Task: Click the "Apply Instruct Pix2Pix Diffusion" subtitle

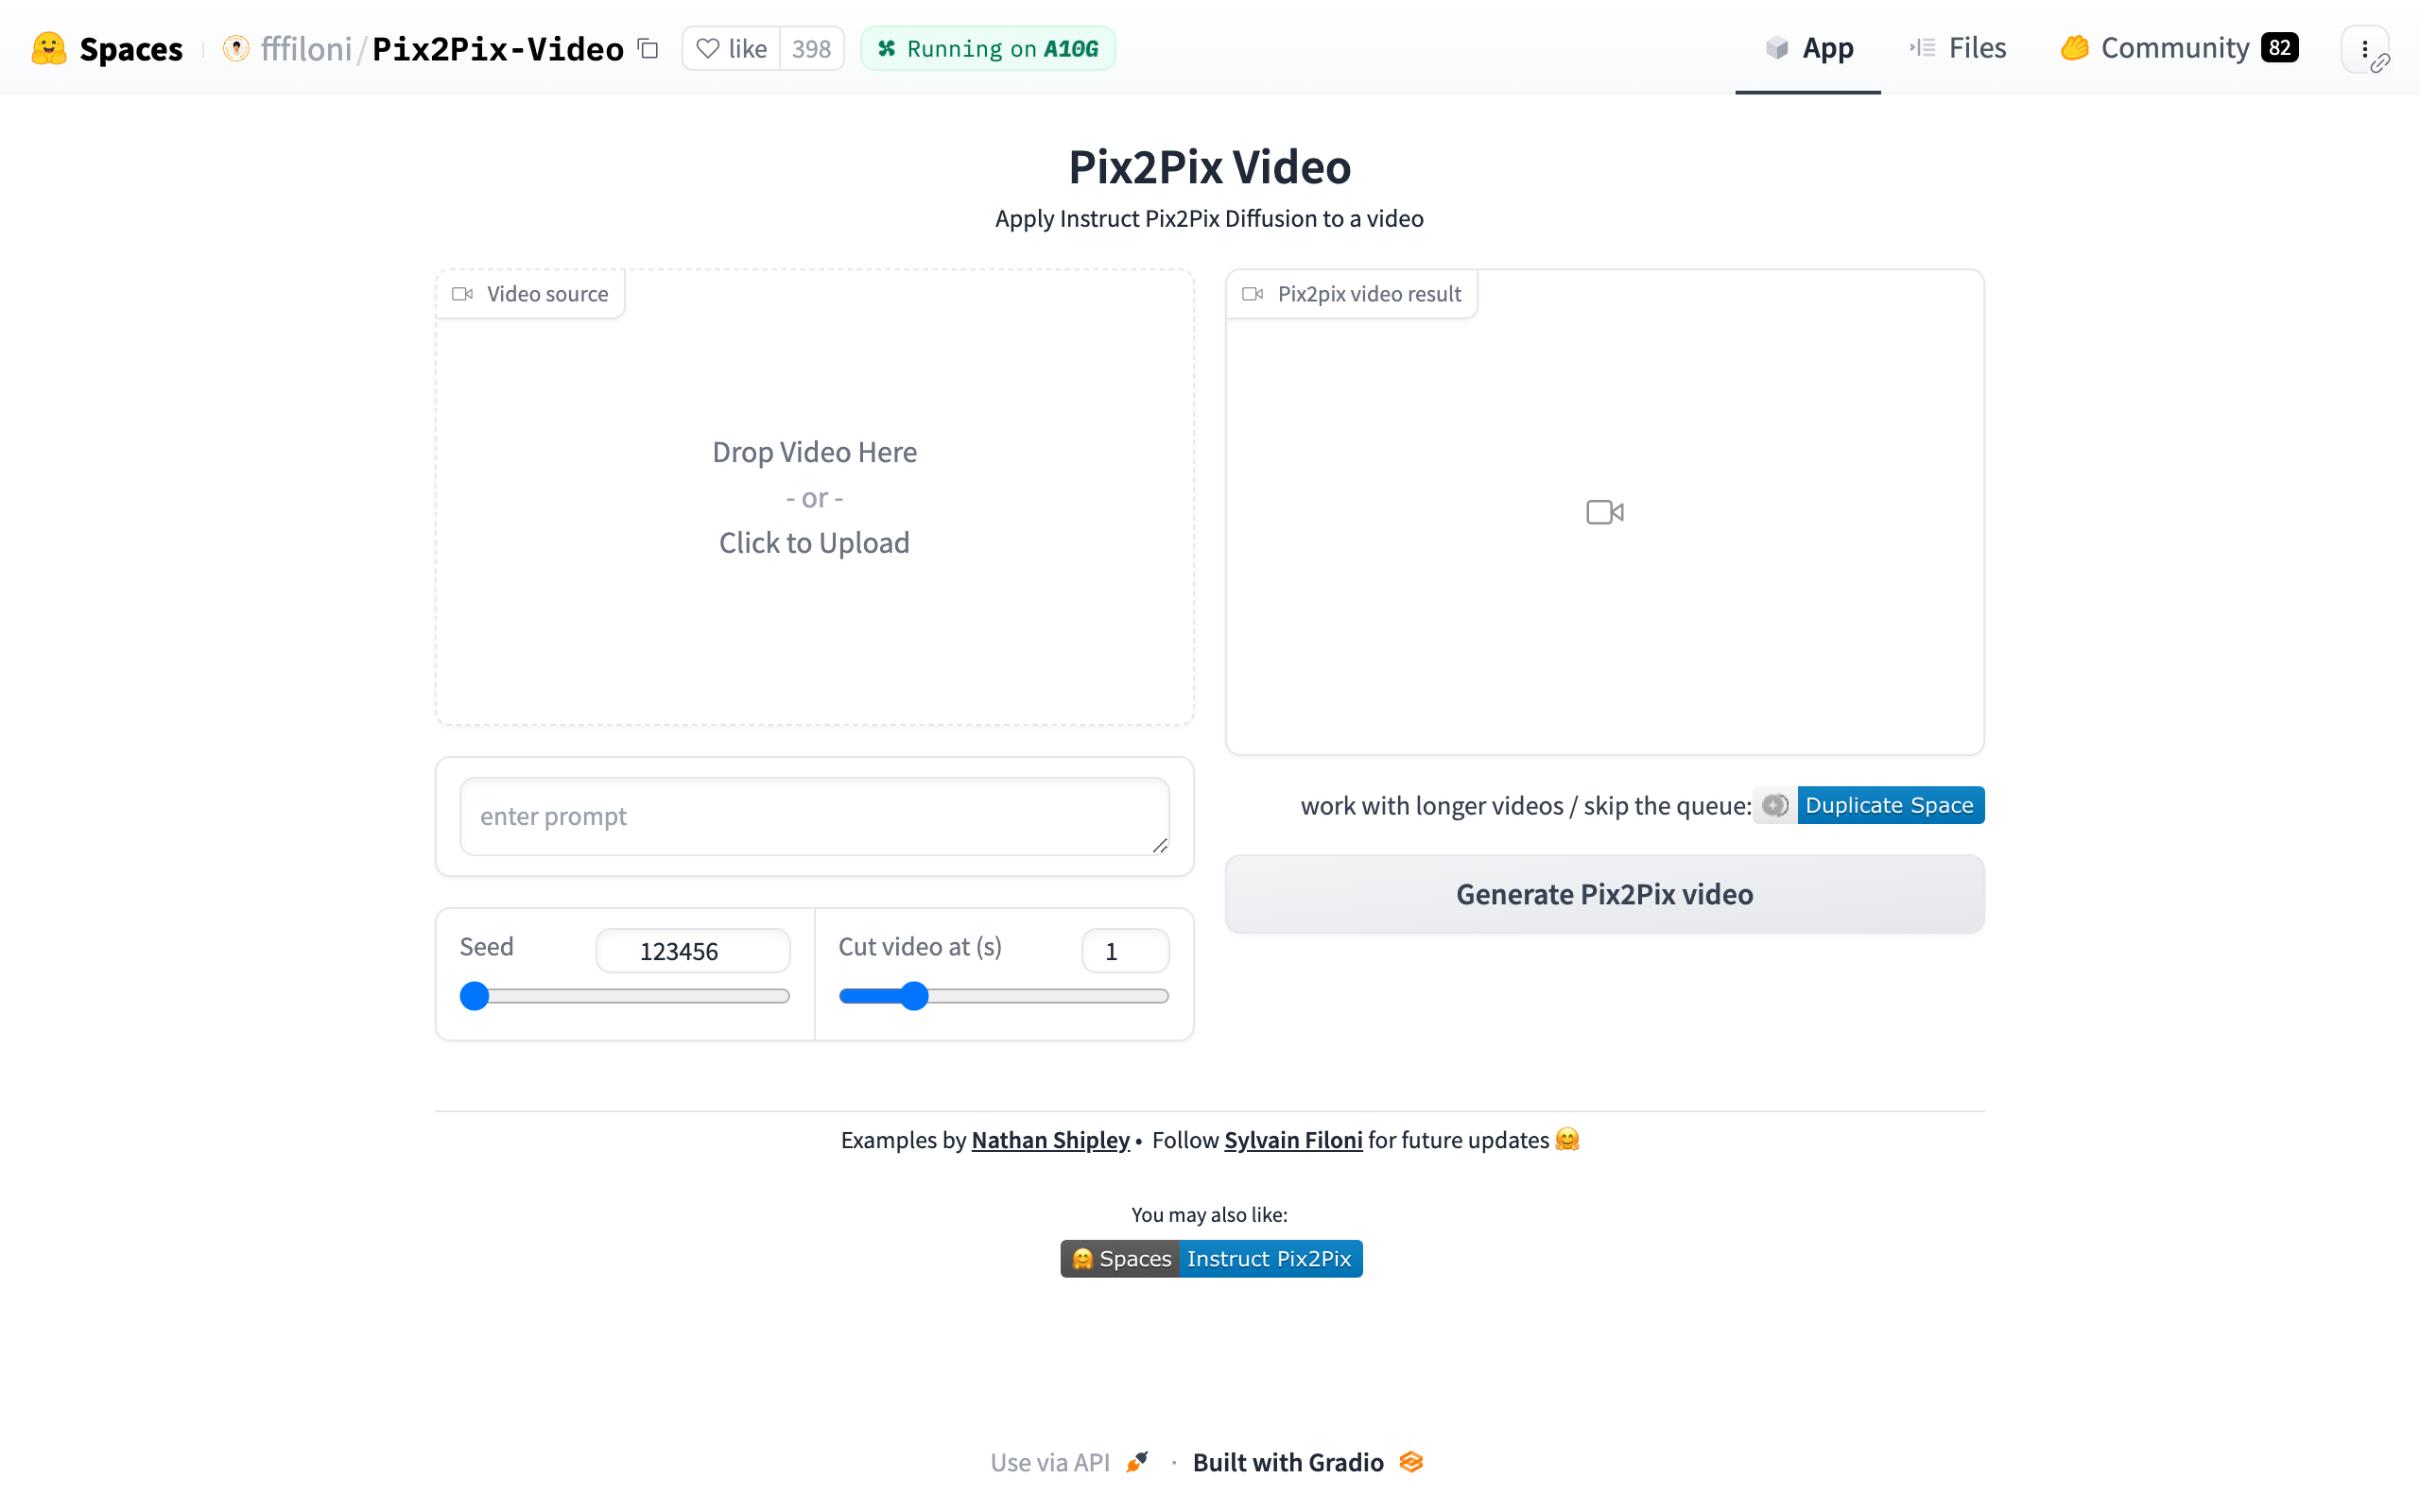Action: 1210,219
